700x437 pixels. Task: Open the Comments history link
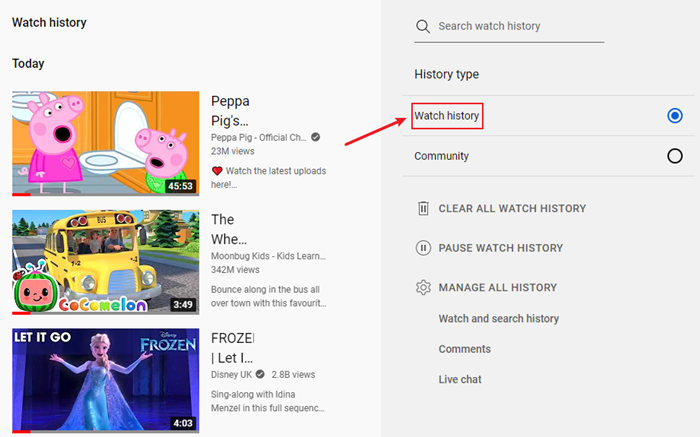point(464,349)
